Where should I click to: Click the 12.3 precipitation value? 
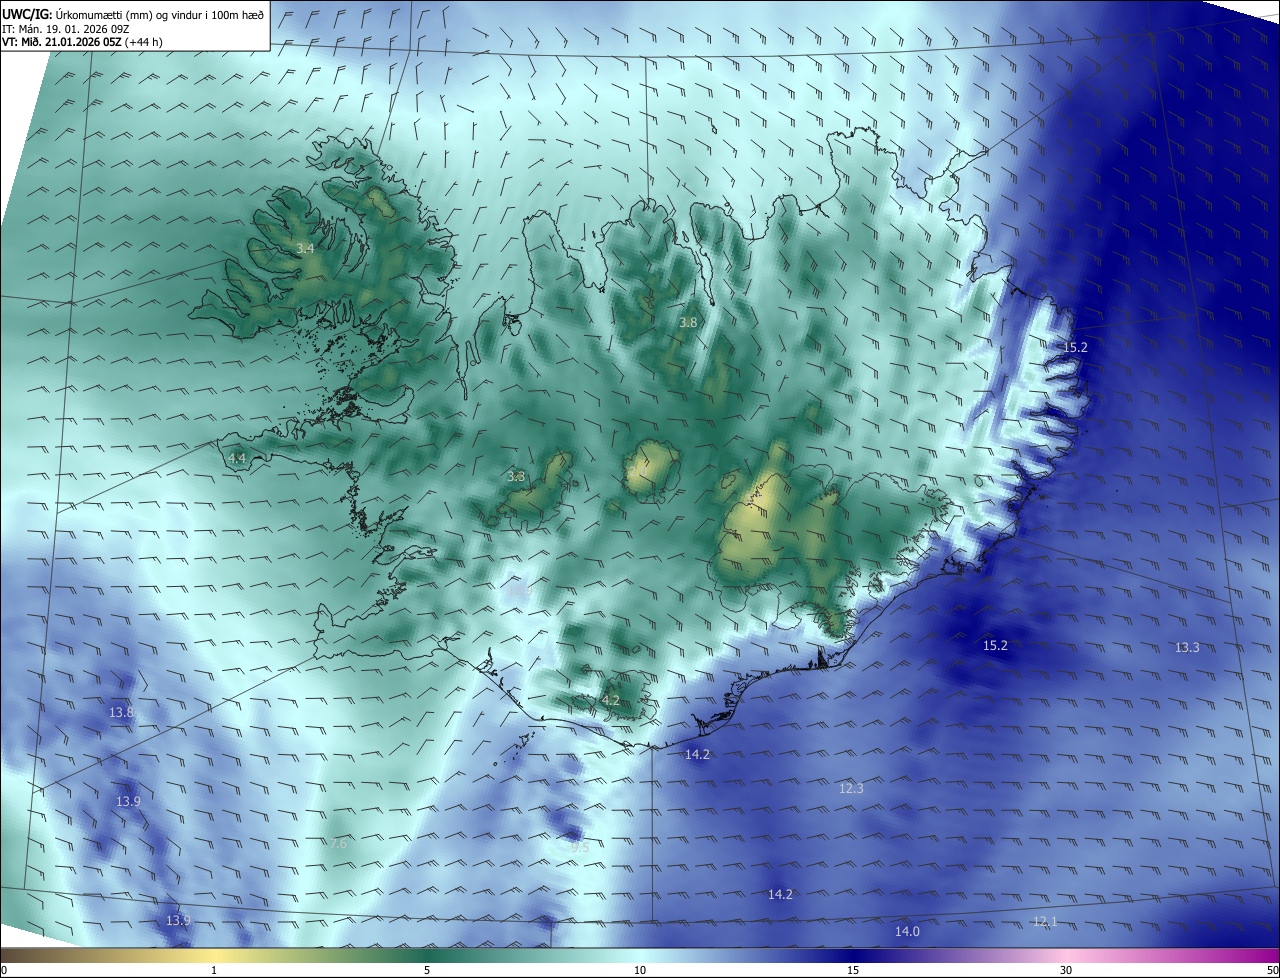click(x=851, y=789)
